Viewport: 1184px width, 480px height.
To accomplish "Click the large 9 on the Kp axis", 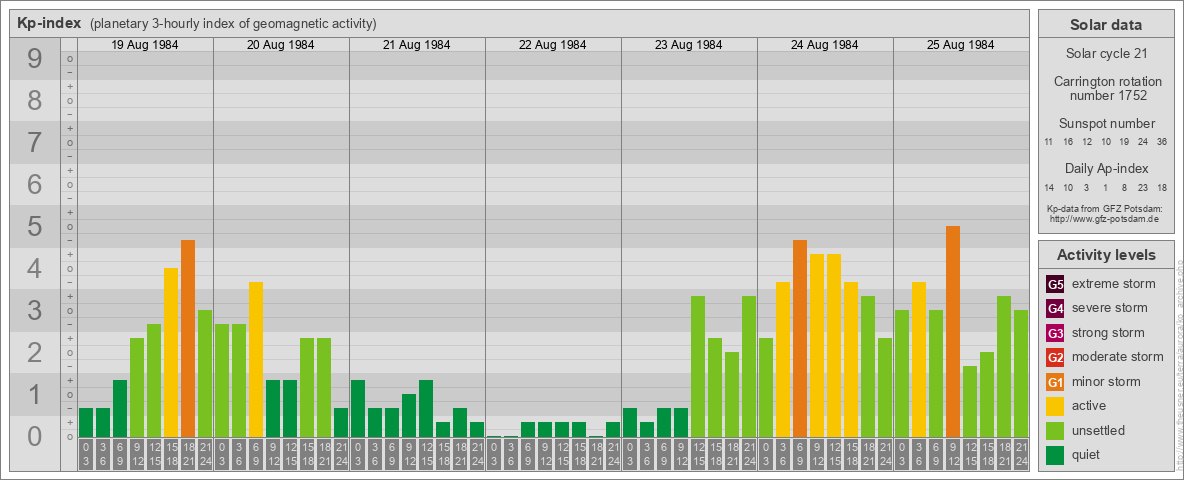I will [x=35, y=59].
